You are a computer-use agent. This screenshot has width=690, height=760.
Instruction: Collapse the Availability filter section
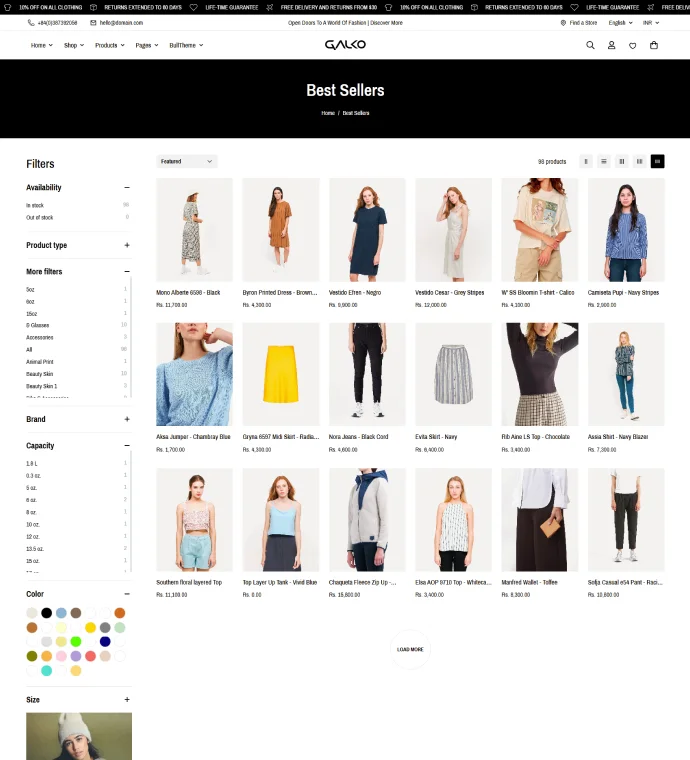pos(127,188)
